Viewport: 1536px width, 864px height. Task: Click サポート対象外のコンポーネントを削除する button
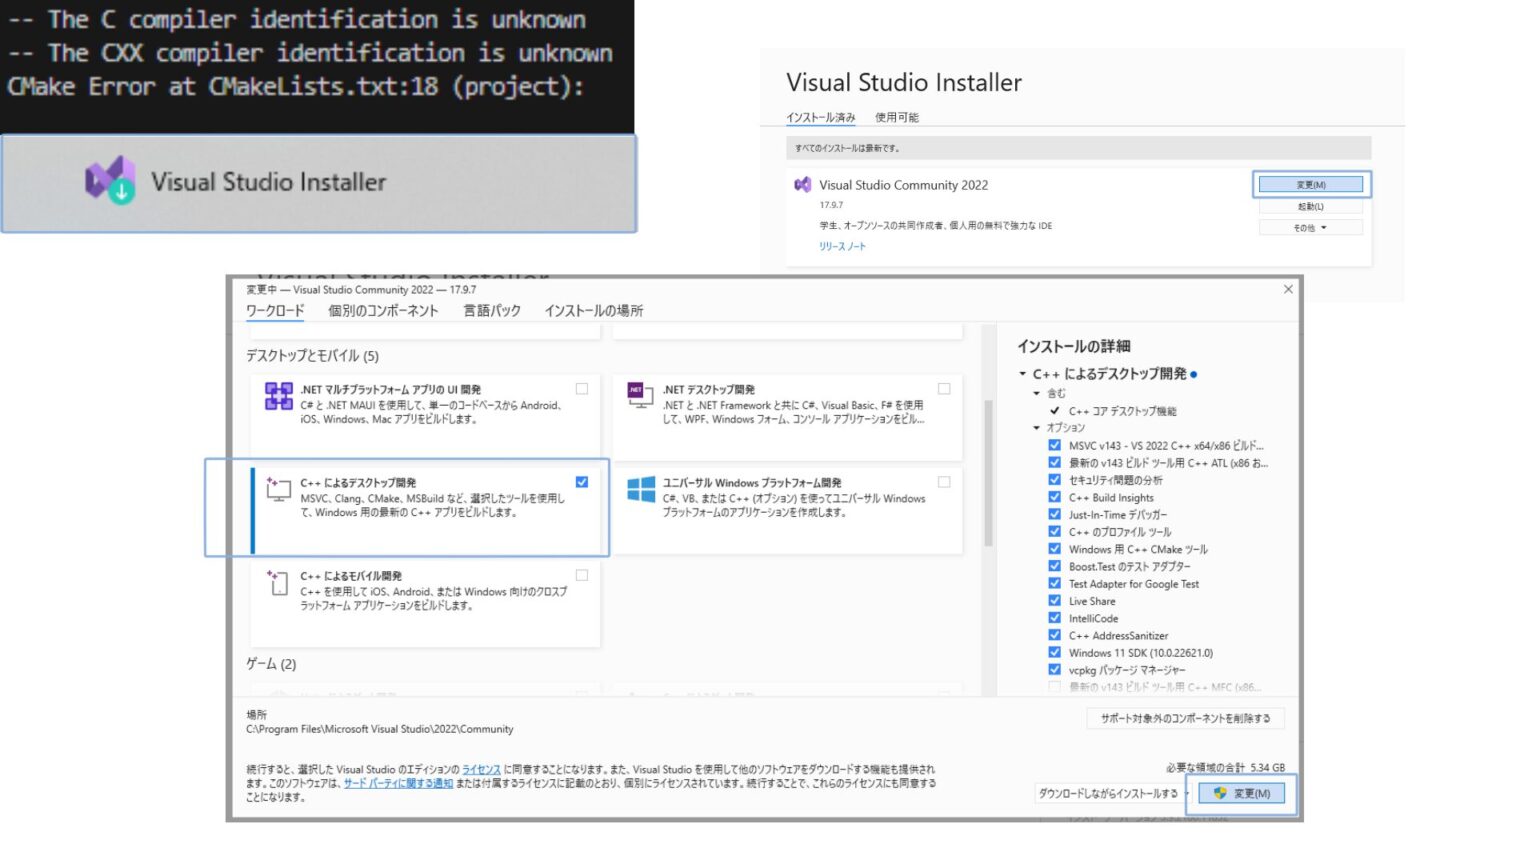point(1185,718)
